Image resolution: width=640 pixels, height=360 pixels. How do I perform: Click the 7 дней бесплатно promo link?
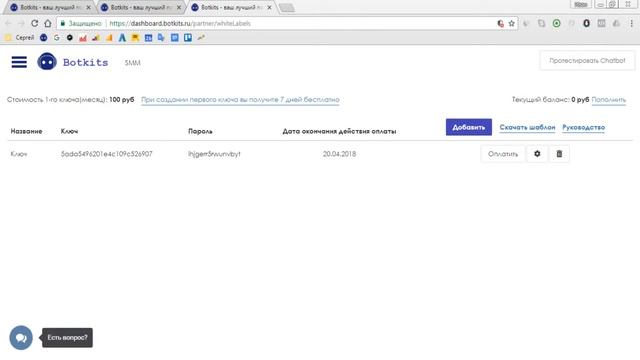(240, 100)
